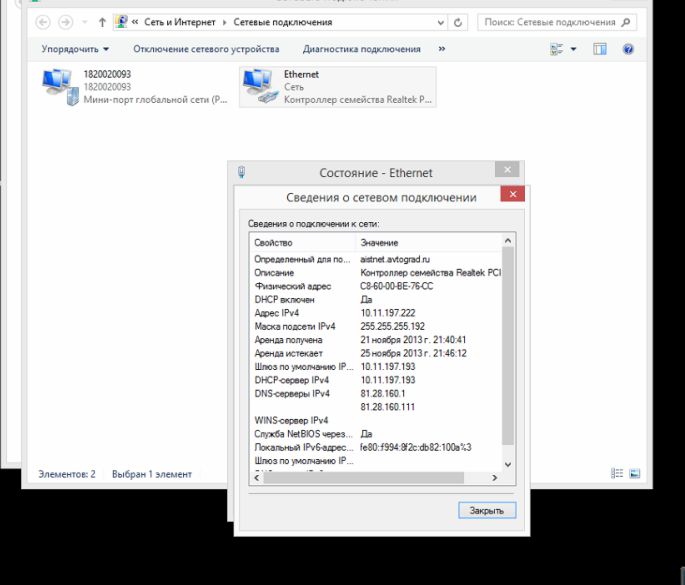Select the 'Локальный IPv6-адрес' row
Image resolution: width=685 pixels, height=585 pixels.
click(376, 447)
